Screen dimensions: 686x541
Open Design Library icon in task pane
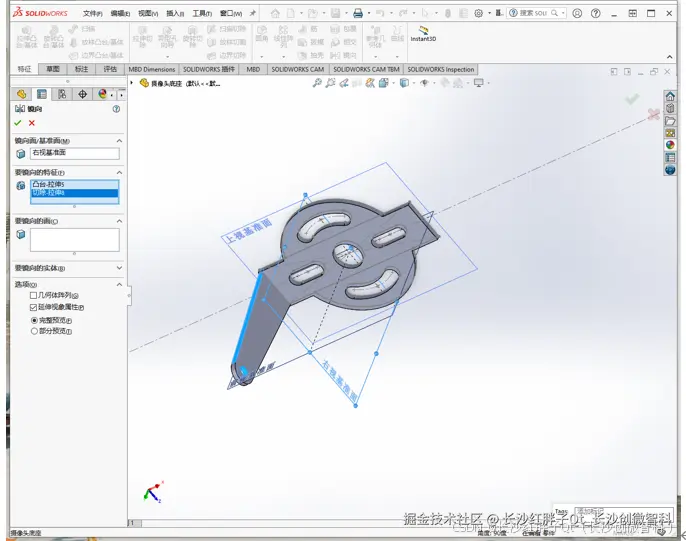coord(670,108)
